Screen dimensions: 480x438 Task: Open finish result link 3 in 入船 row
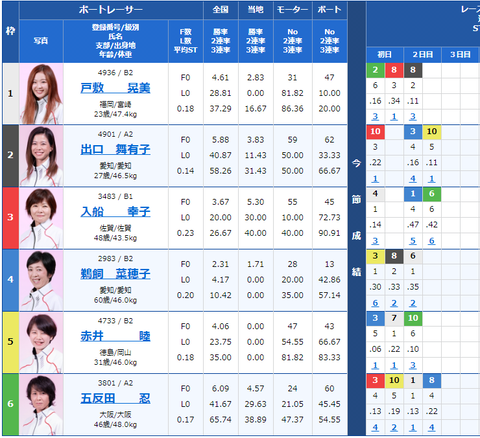[375, 241]
